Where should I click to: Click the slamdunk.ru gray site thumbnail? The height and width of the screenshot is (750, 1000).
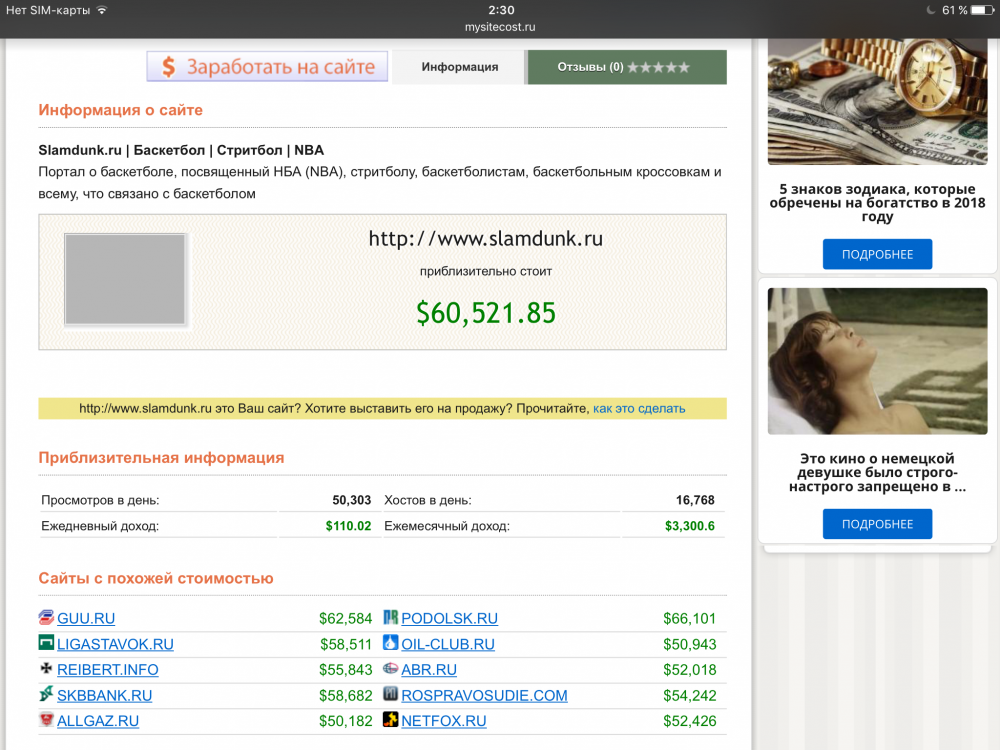[125, 280]
